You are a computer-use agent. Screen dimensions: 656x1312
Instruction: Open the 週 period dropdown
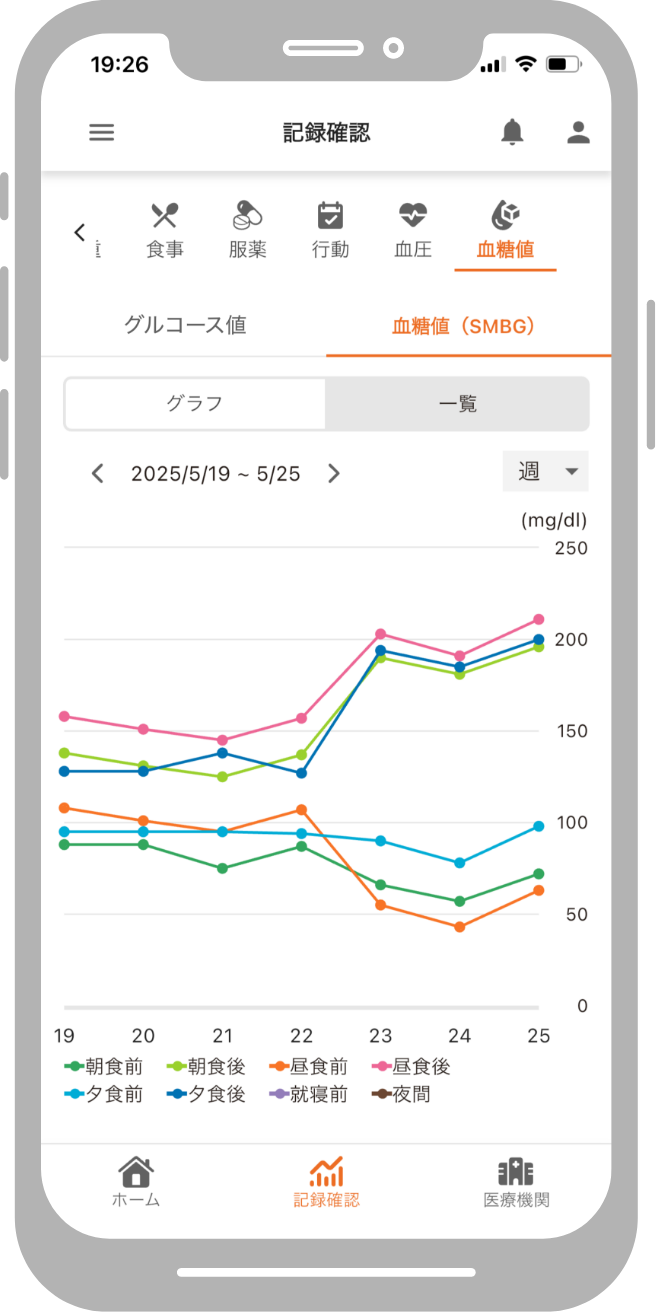coord(546,472)
